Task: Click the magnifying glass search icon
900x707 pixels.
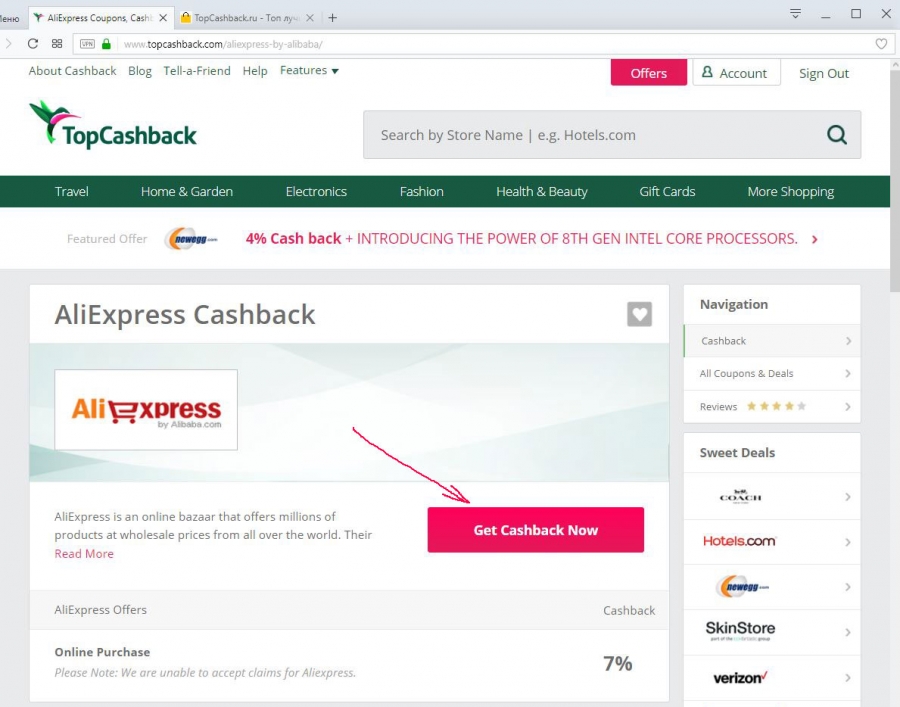Action: 836,135
